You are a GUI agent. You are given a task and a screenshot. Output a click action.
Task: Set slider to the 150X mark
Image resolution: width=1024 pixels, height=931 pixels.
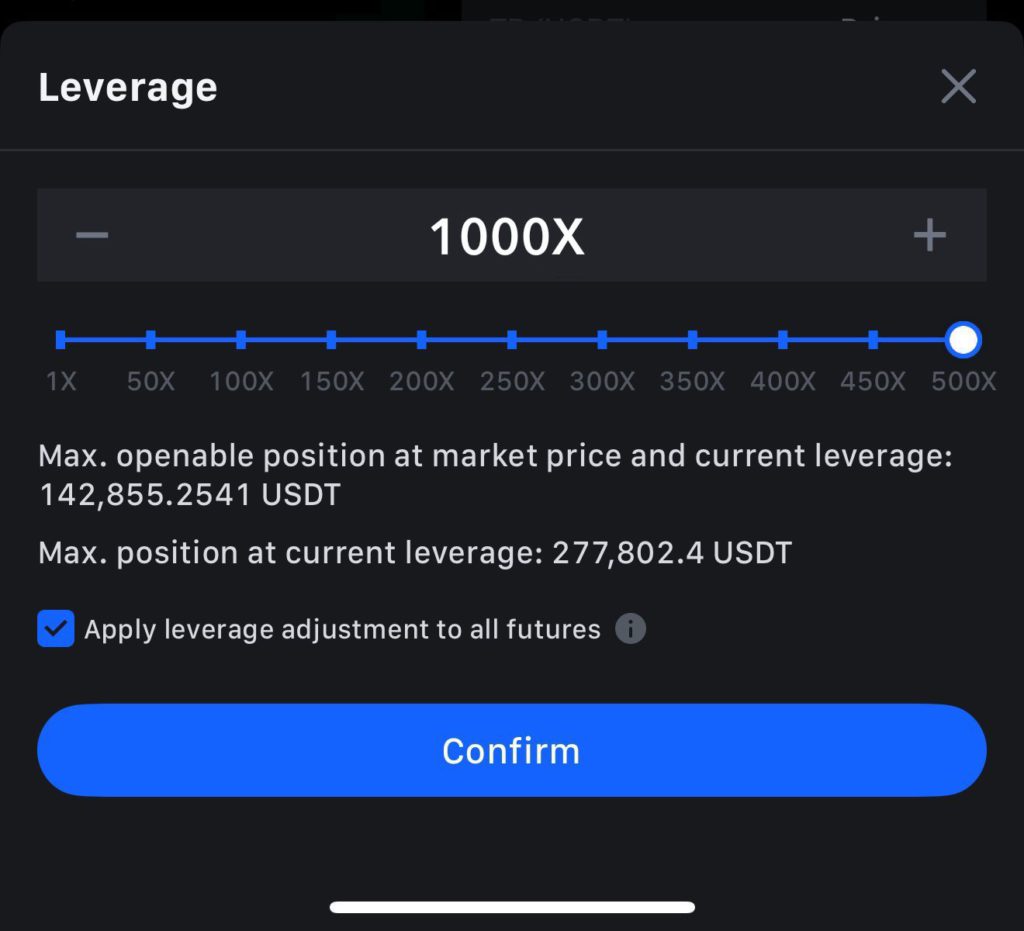(x=331, y=340)
